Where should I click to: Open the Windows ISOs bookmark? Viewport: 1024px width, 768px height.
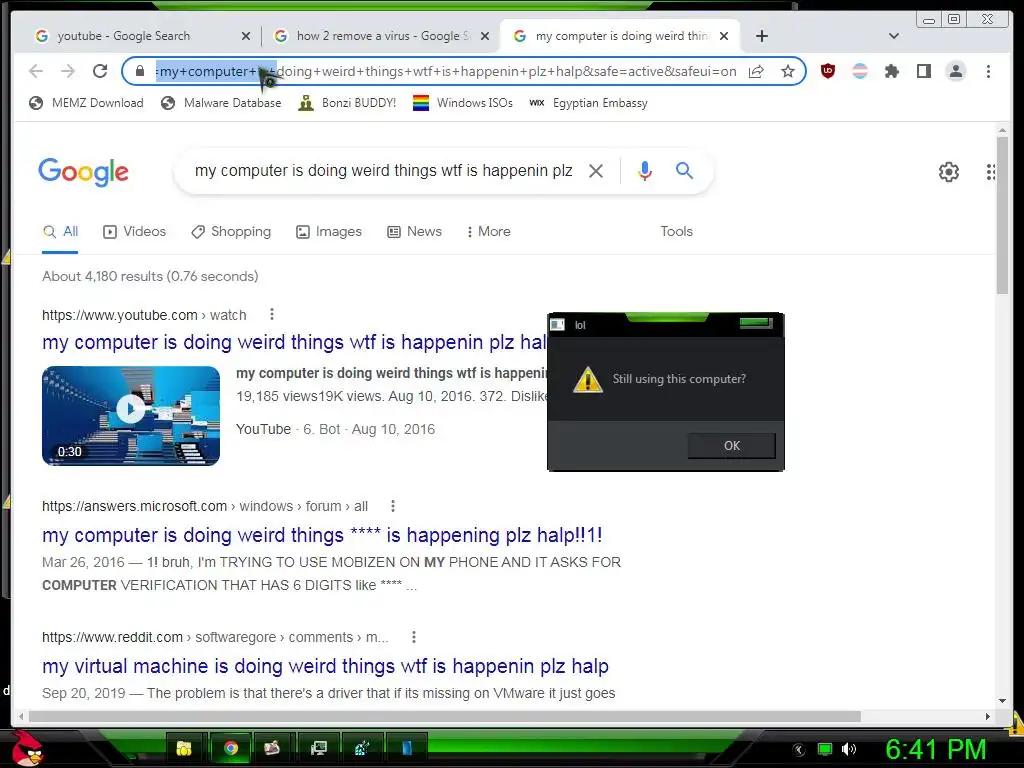point(463,103)
